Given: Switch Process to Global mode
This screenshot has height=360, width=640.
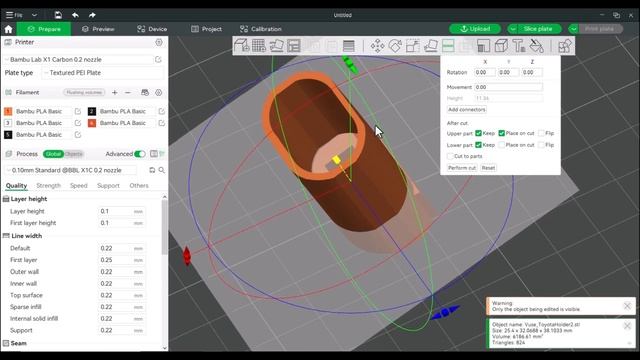Looking at the screenshot, I should coord(53,154).
